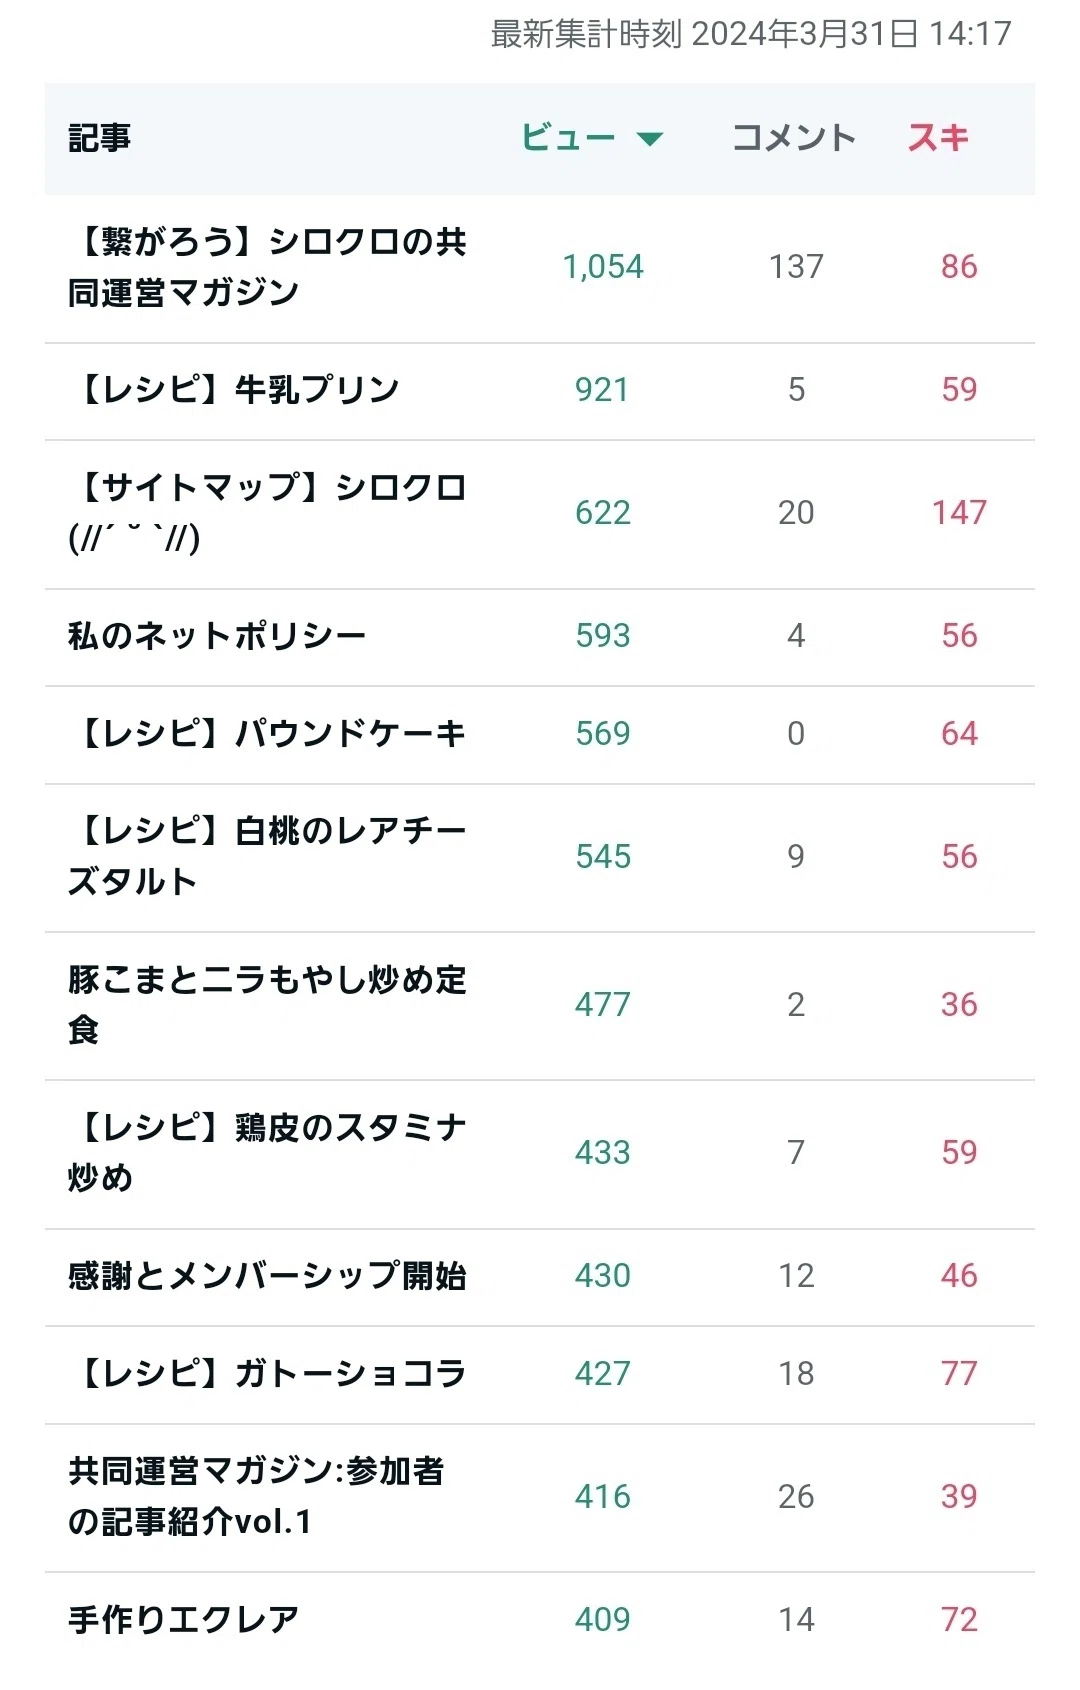Open the 【レシピ】牛乳プリン article
Image resolution: width=1080 pixels, height=1690 pixels.
233,390
